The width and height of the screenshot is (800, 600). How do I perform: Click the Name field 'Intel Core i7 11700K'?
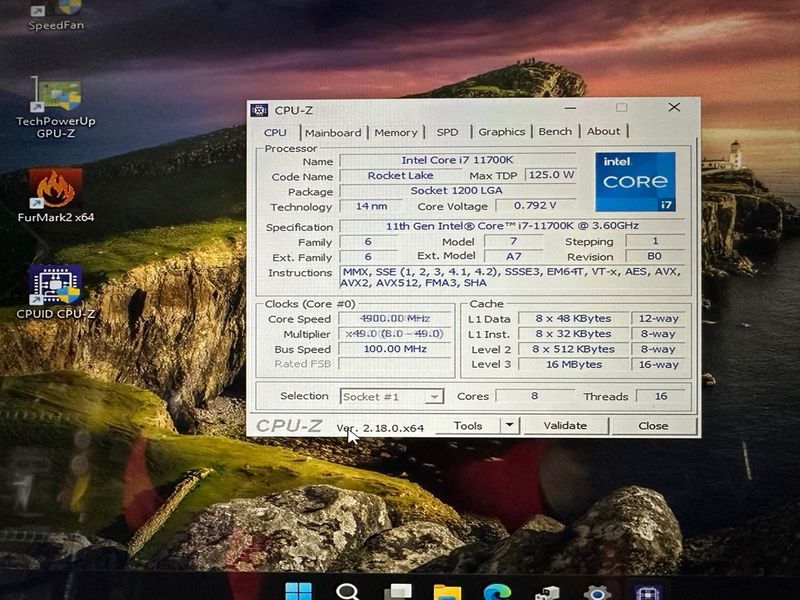pos(457,160)
